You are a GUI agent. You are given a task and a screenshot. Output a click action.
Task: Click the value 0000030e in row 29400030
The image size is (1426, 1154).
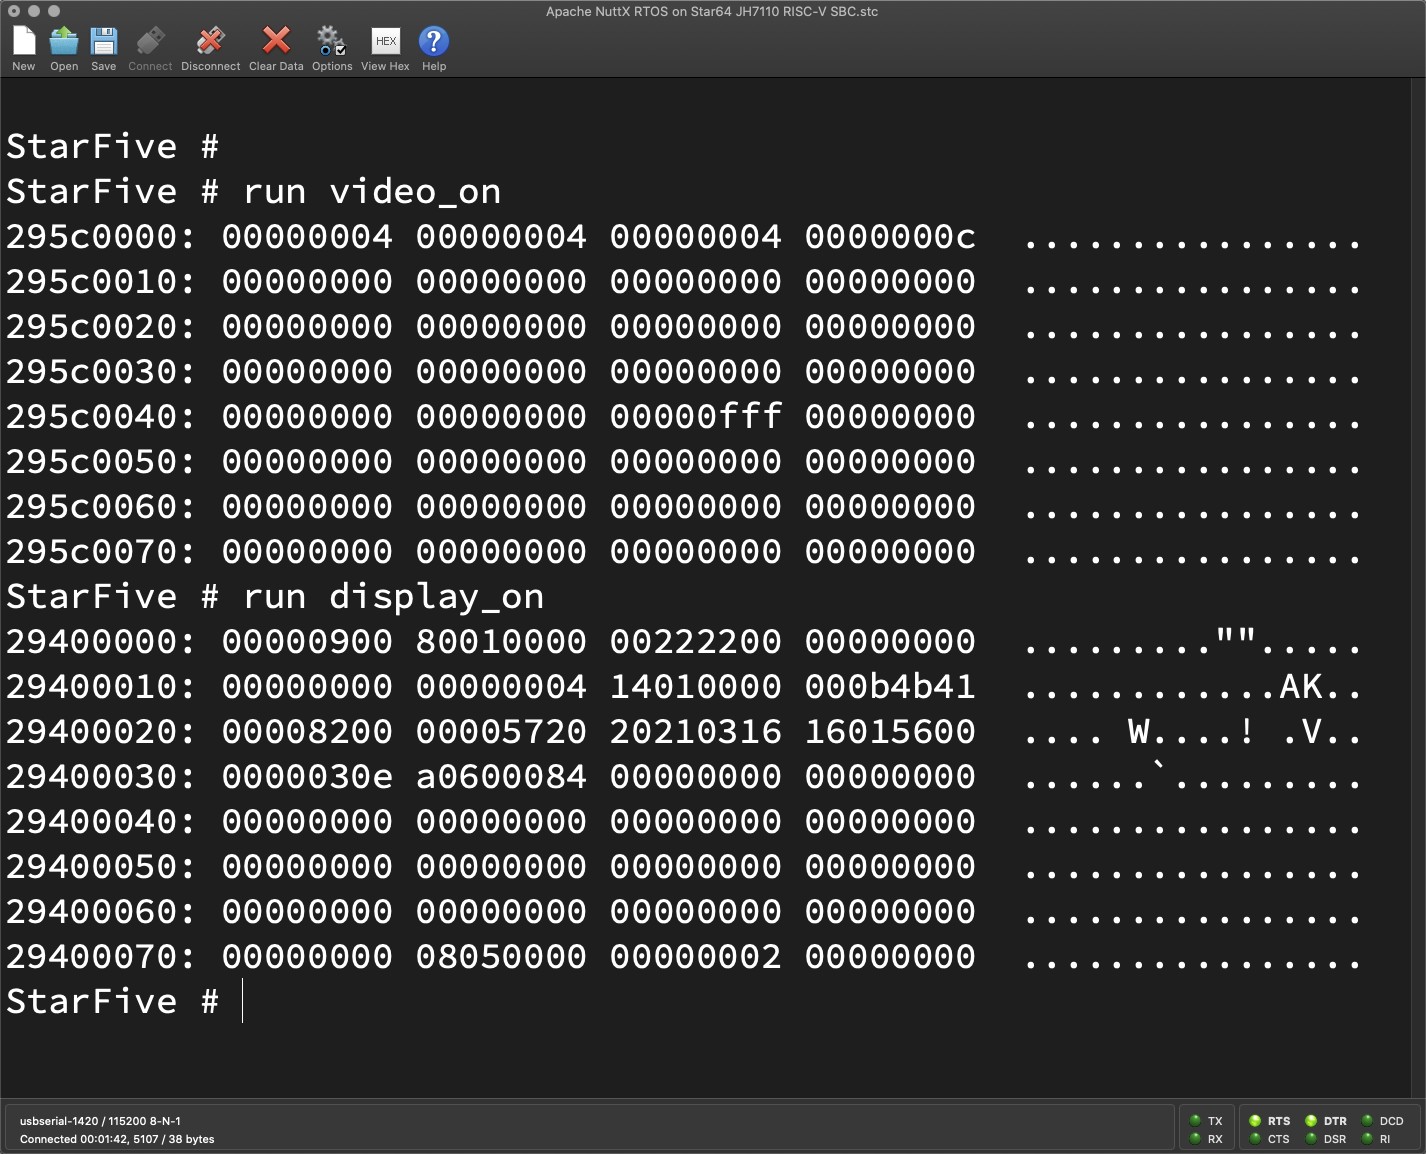307,776
